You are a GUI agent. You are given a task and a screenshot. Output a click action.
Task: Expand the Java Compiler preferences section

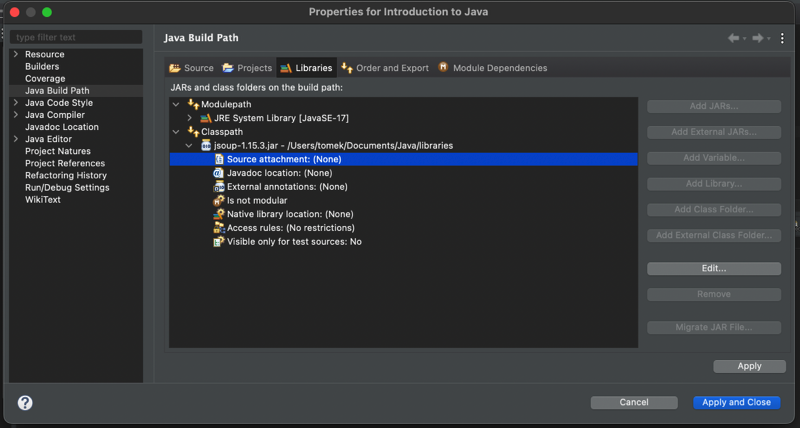tap(16, 115)
